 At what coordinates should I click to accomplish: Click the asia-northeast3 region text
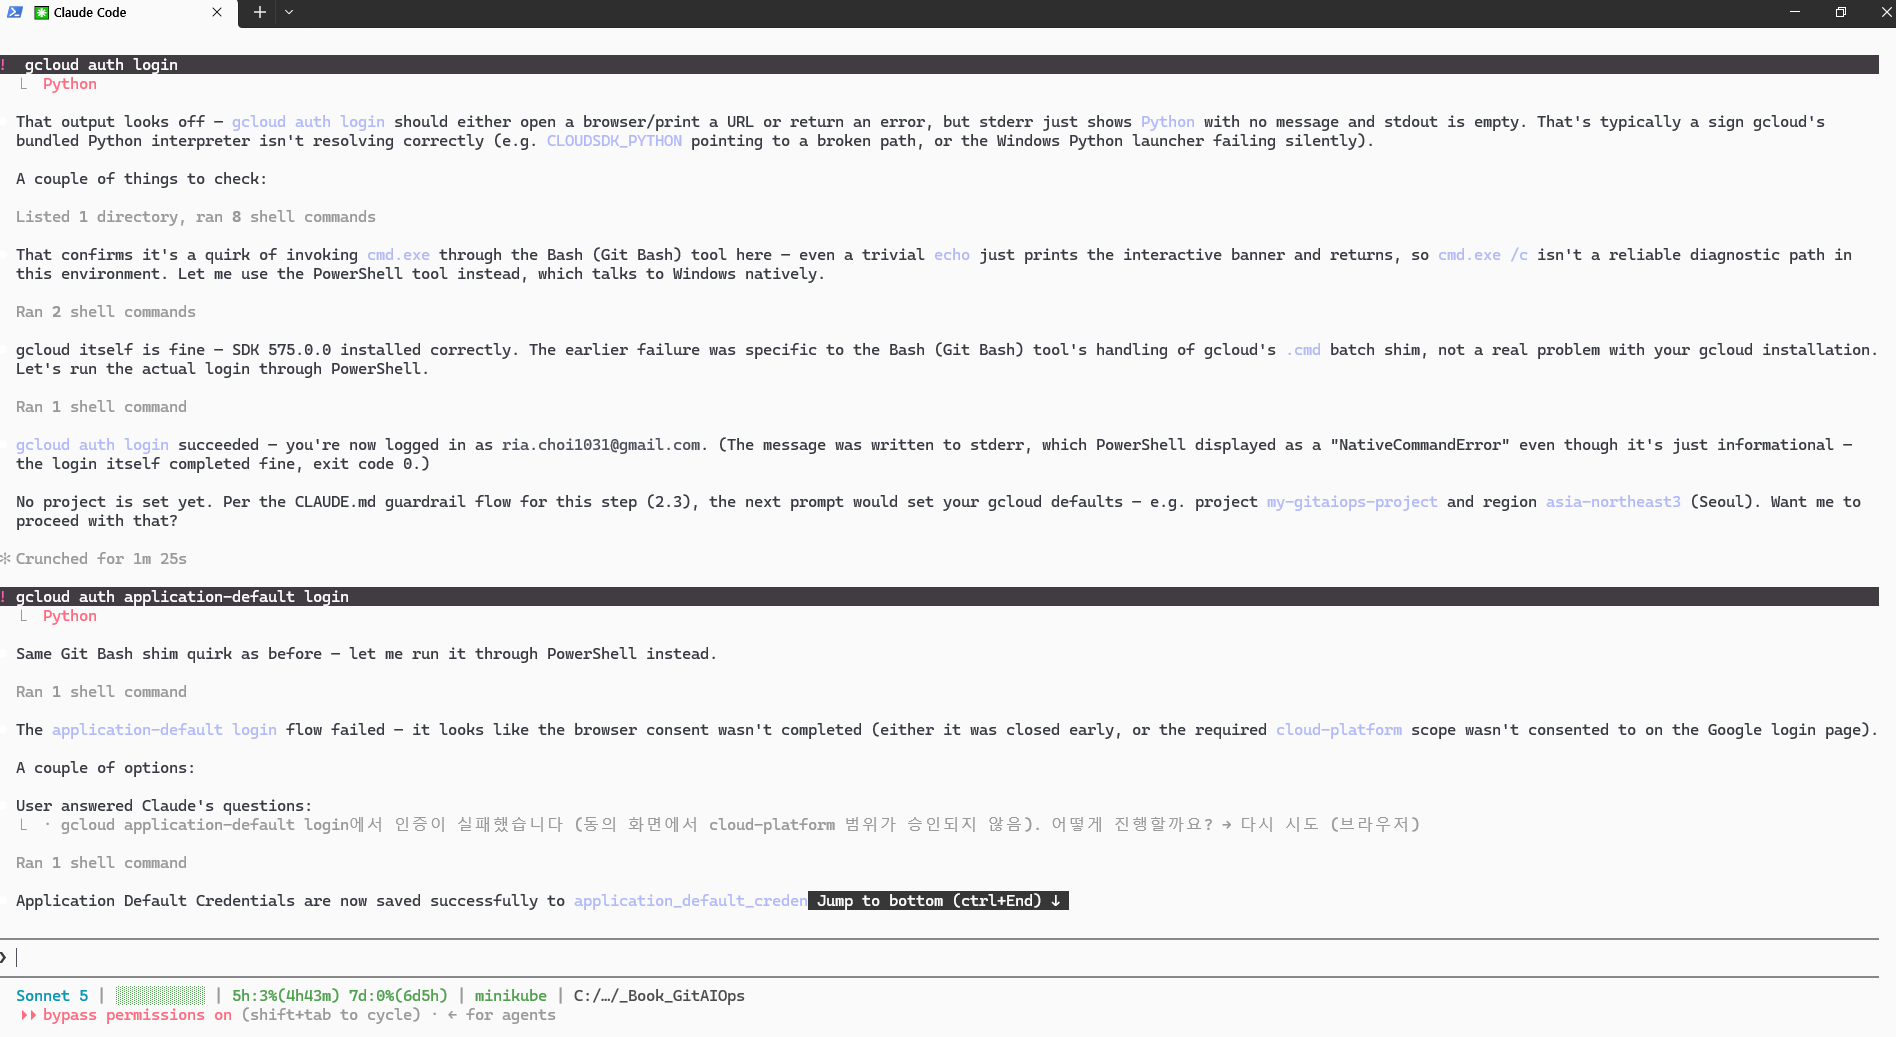coord(1613,502)
